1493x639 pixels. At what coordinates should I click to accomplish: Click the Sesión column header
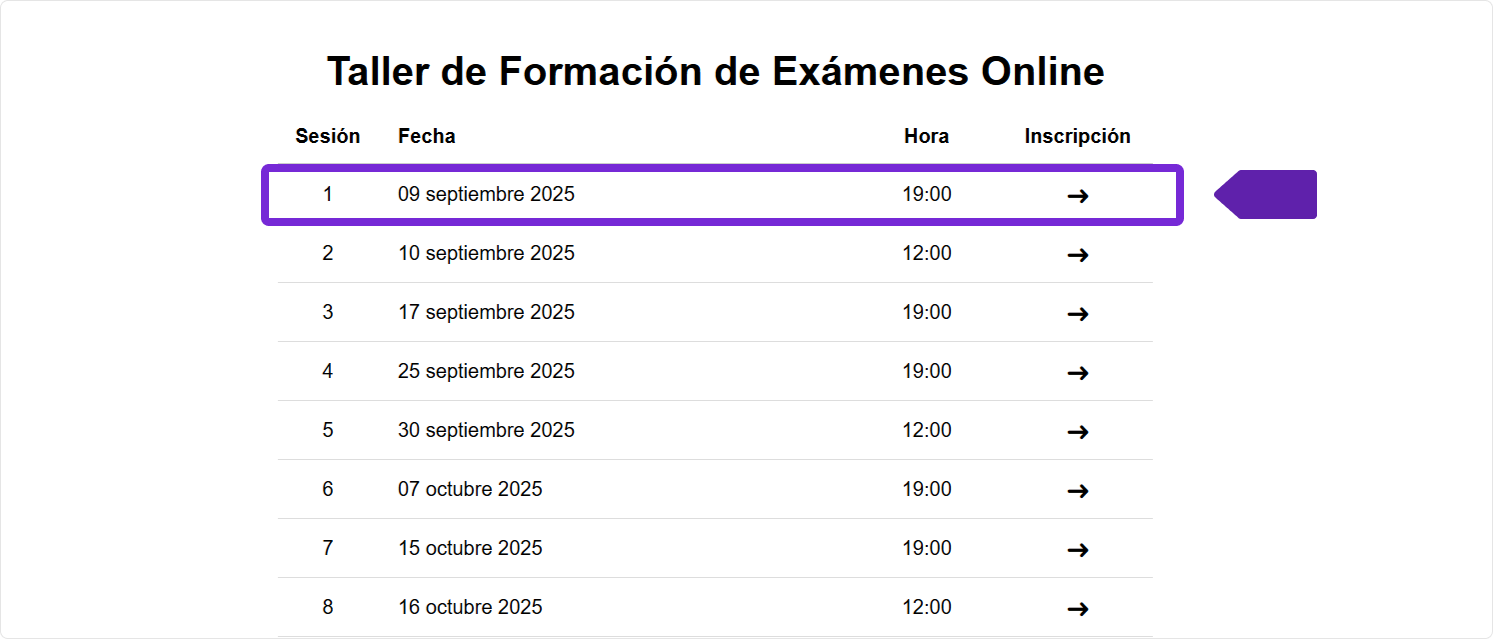click(327, 136)
